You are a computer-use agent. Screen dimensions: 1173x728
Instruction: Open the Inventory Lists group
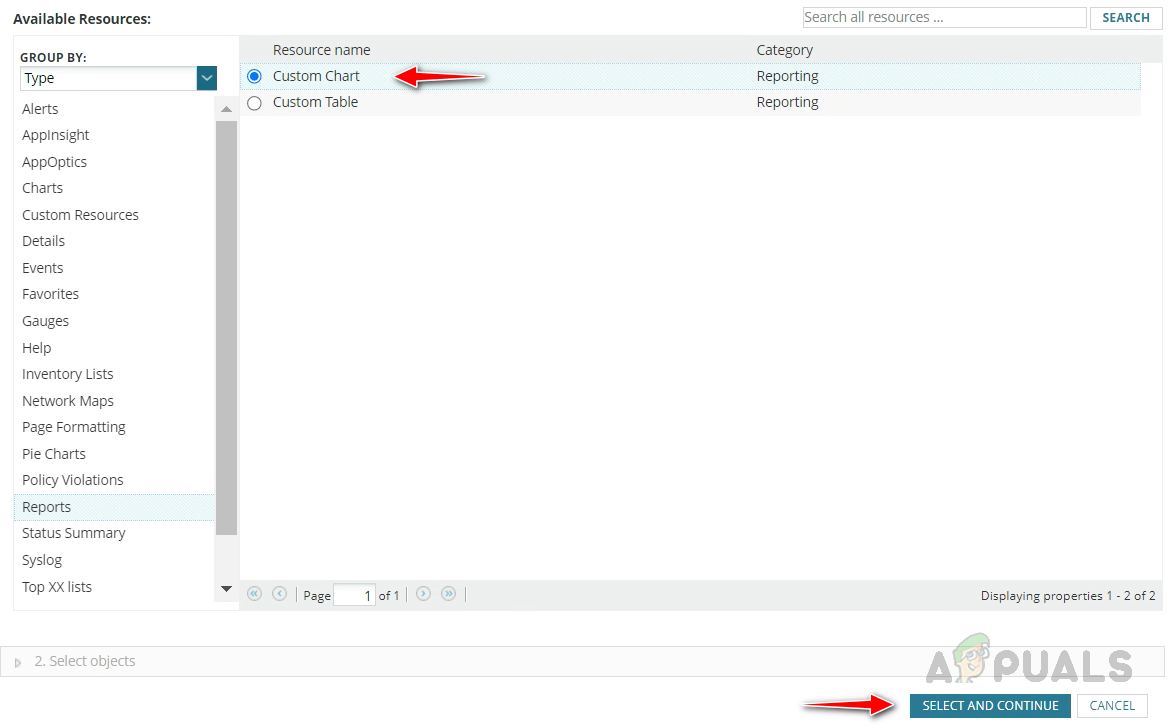pyautogui.click(x=68, y=375)
